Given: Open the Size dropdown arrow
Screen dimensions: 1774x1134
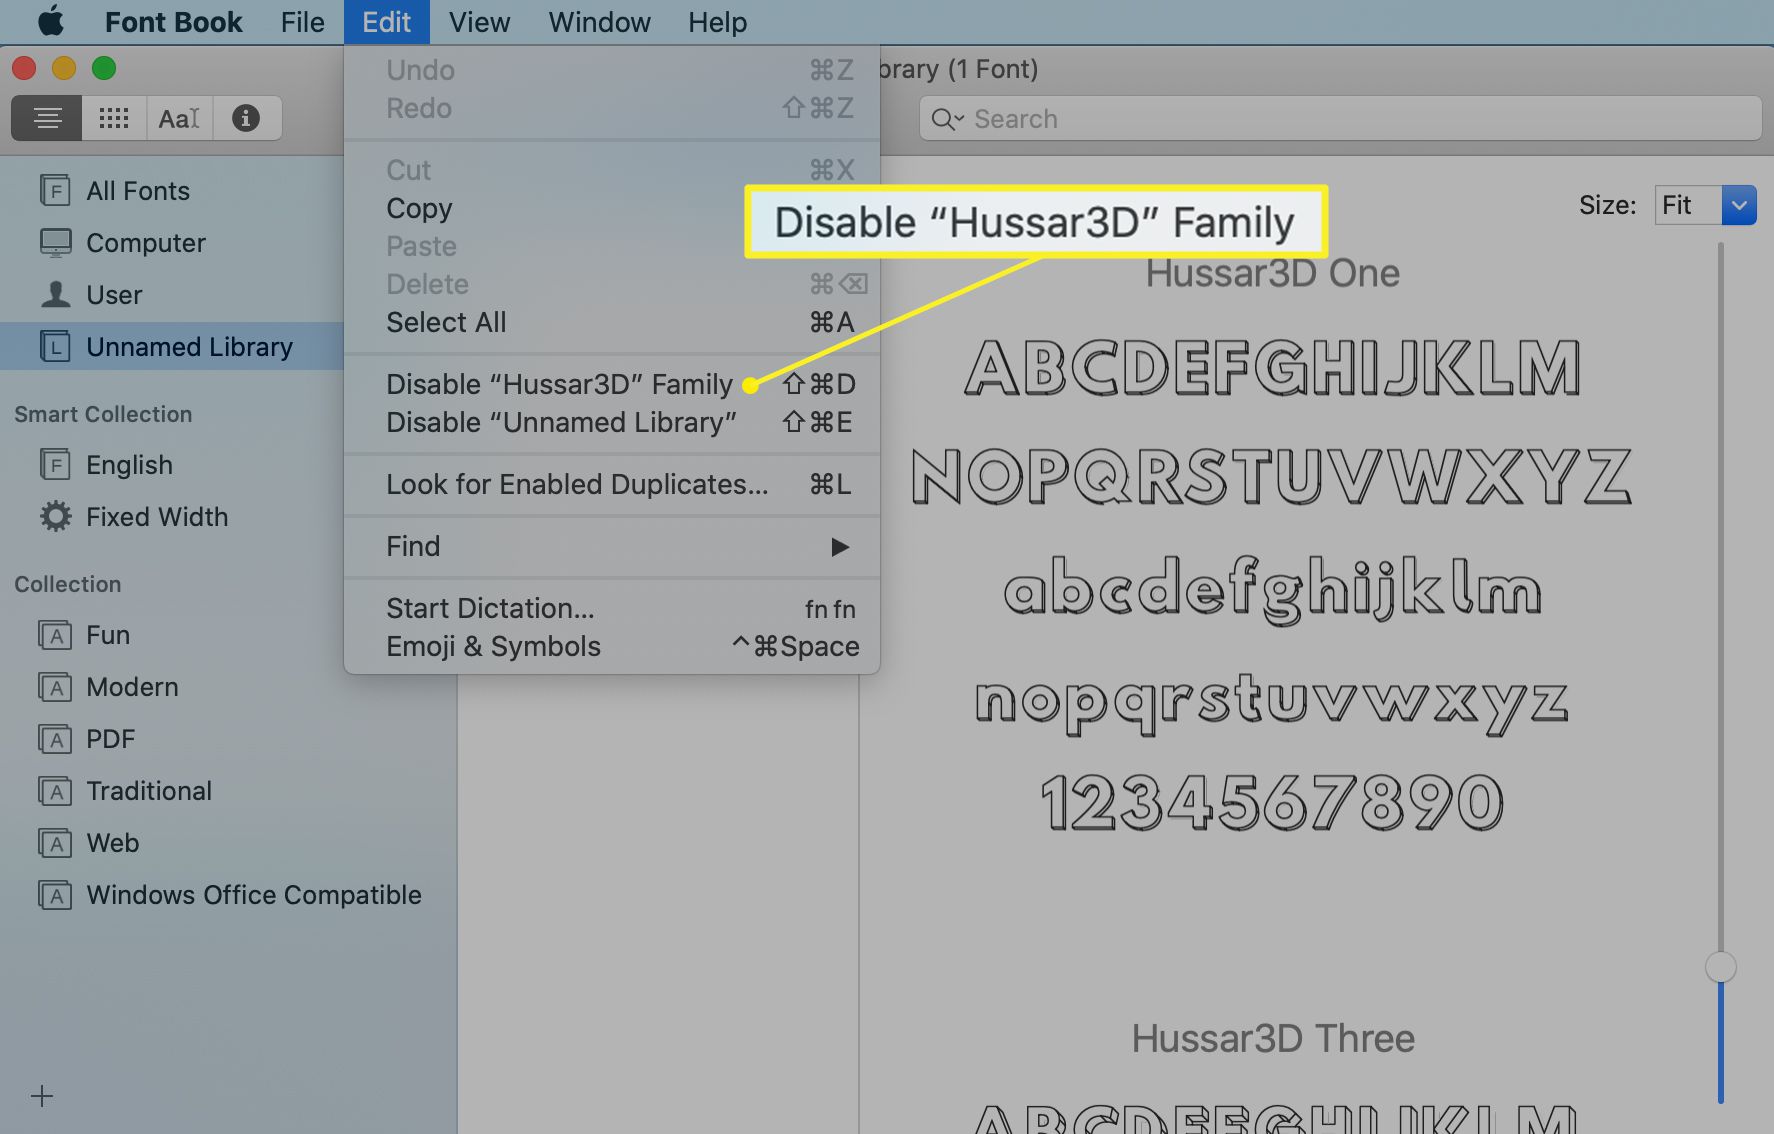Looking at the screenshot, I should [1739, 205].
